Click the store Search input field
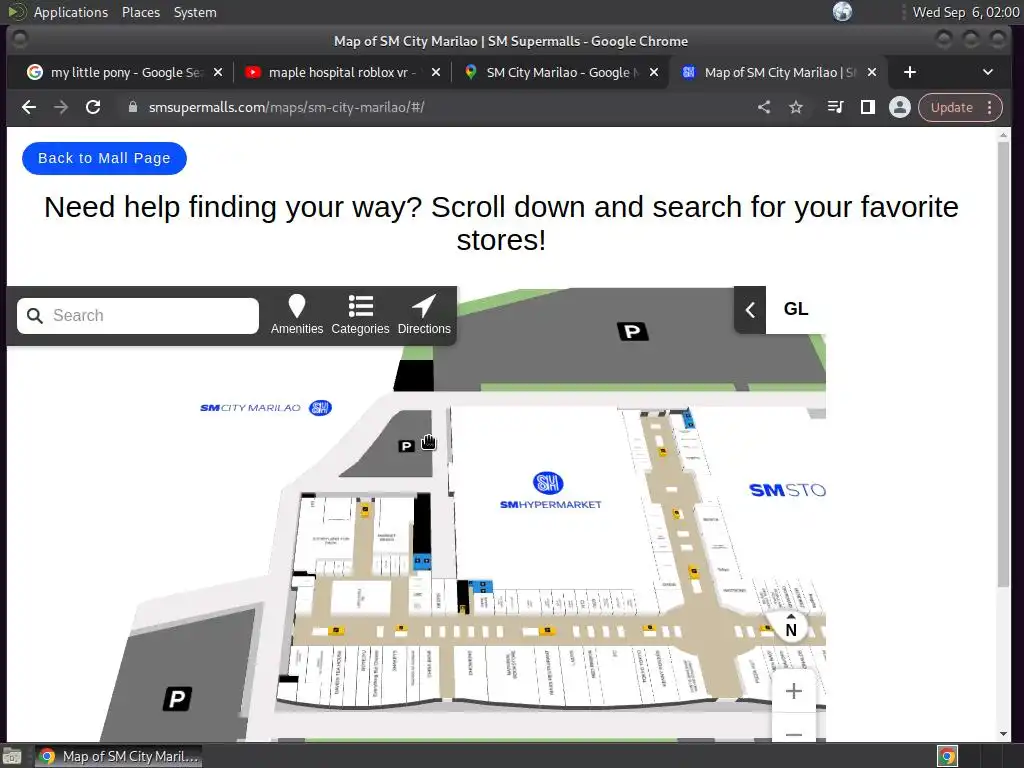The width and height of the screenshot is (1024, 768). (x=138, y=316)
